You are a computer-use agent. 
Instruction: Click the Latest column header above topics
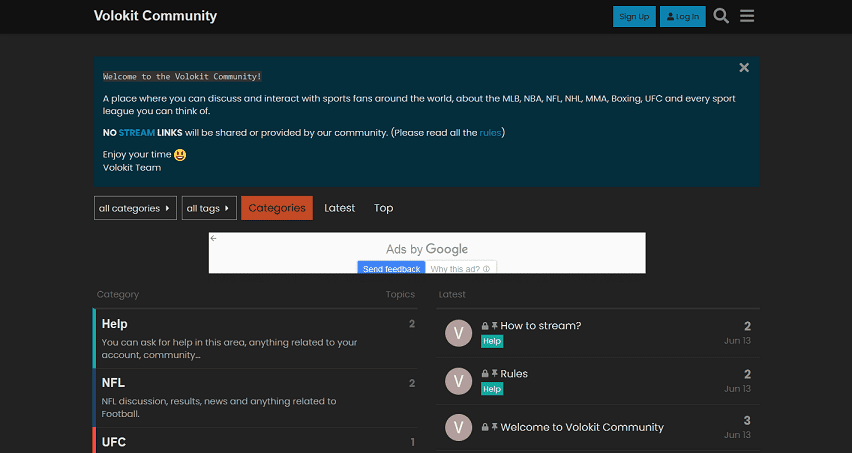click(452, 294)
